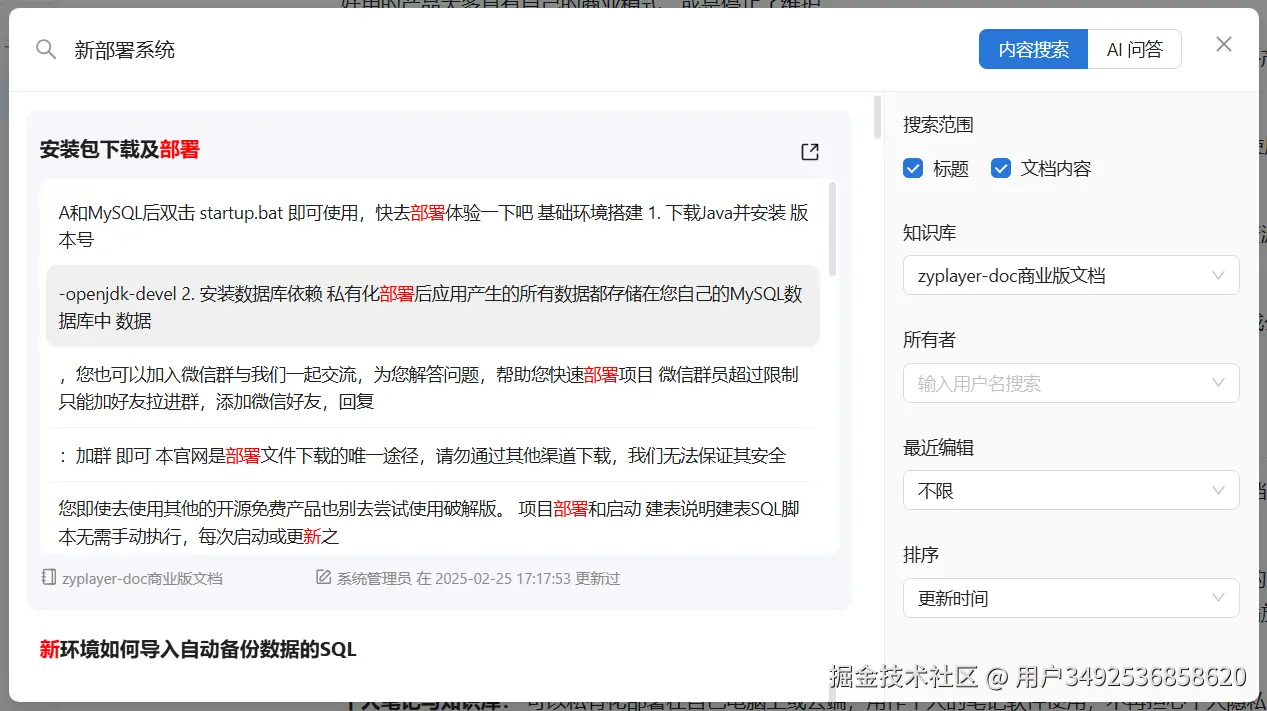
Task: Select the snippet starting with A和MySQL后双击 startup.bat
Action: coord(433,226)
